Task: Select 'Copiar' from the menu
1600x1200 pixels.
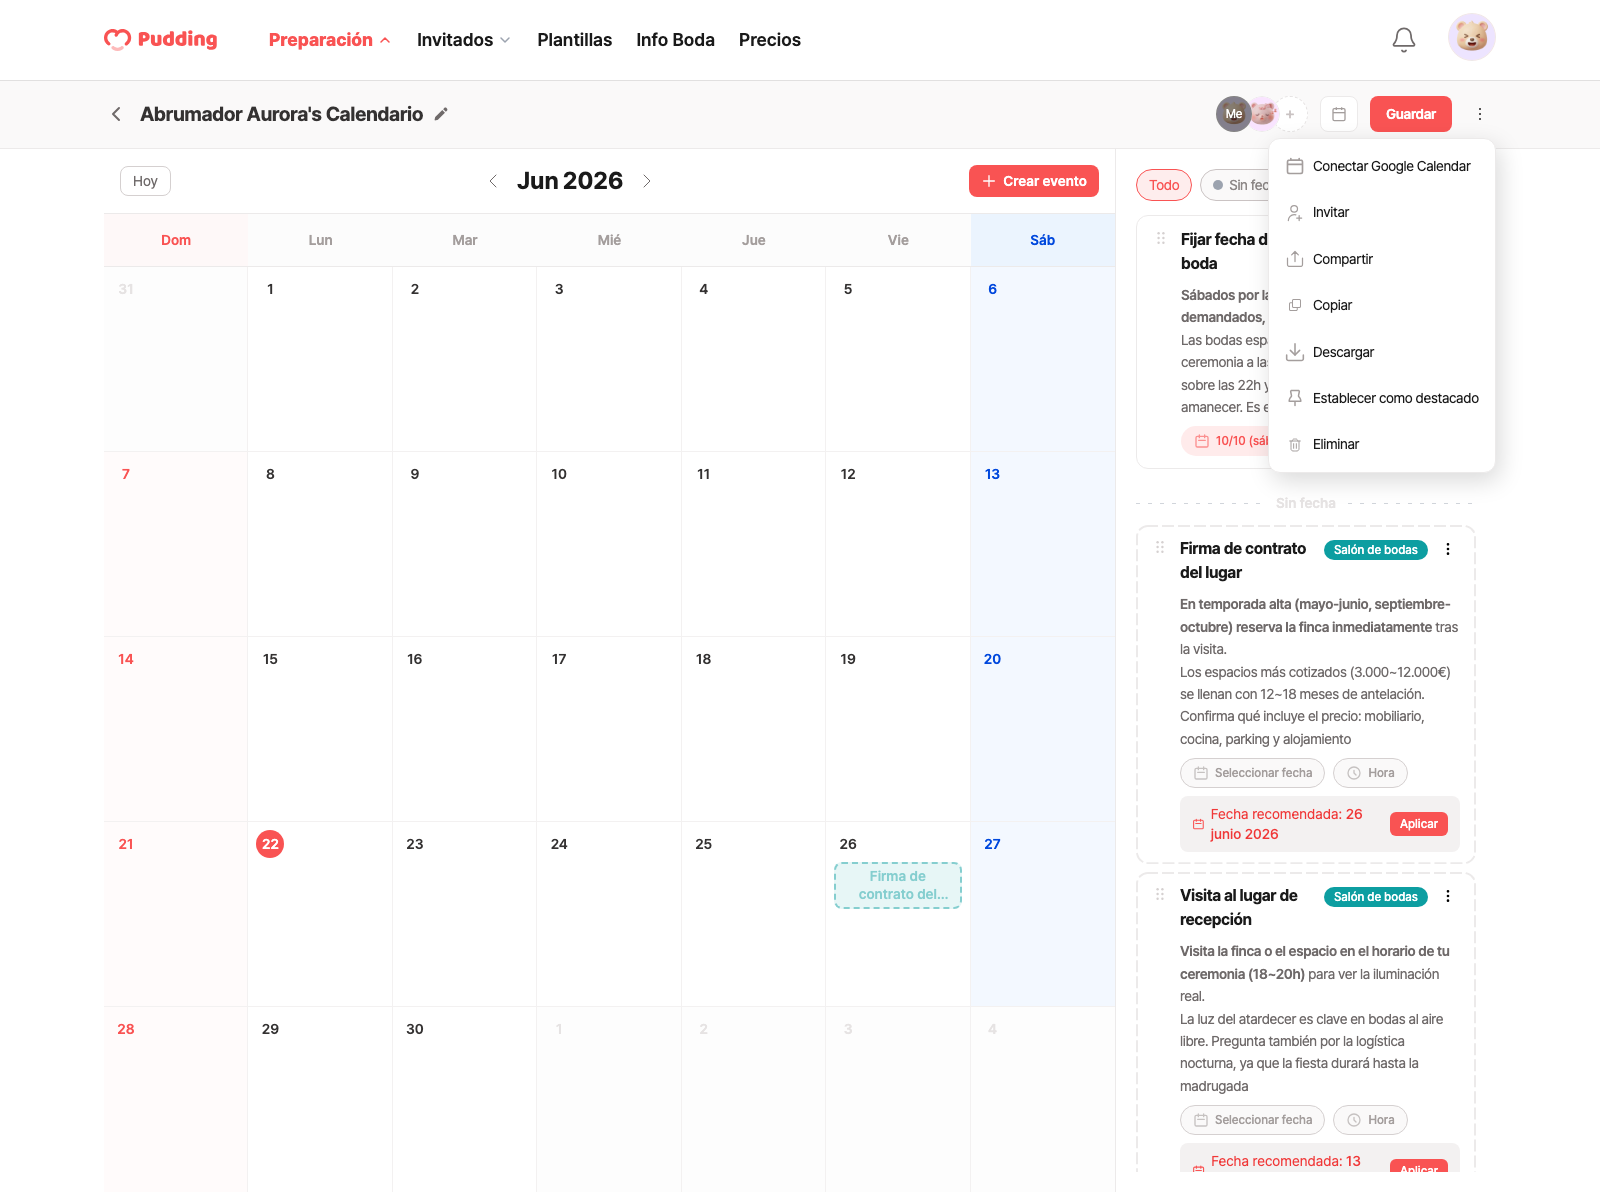Action: (1382, 305)
